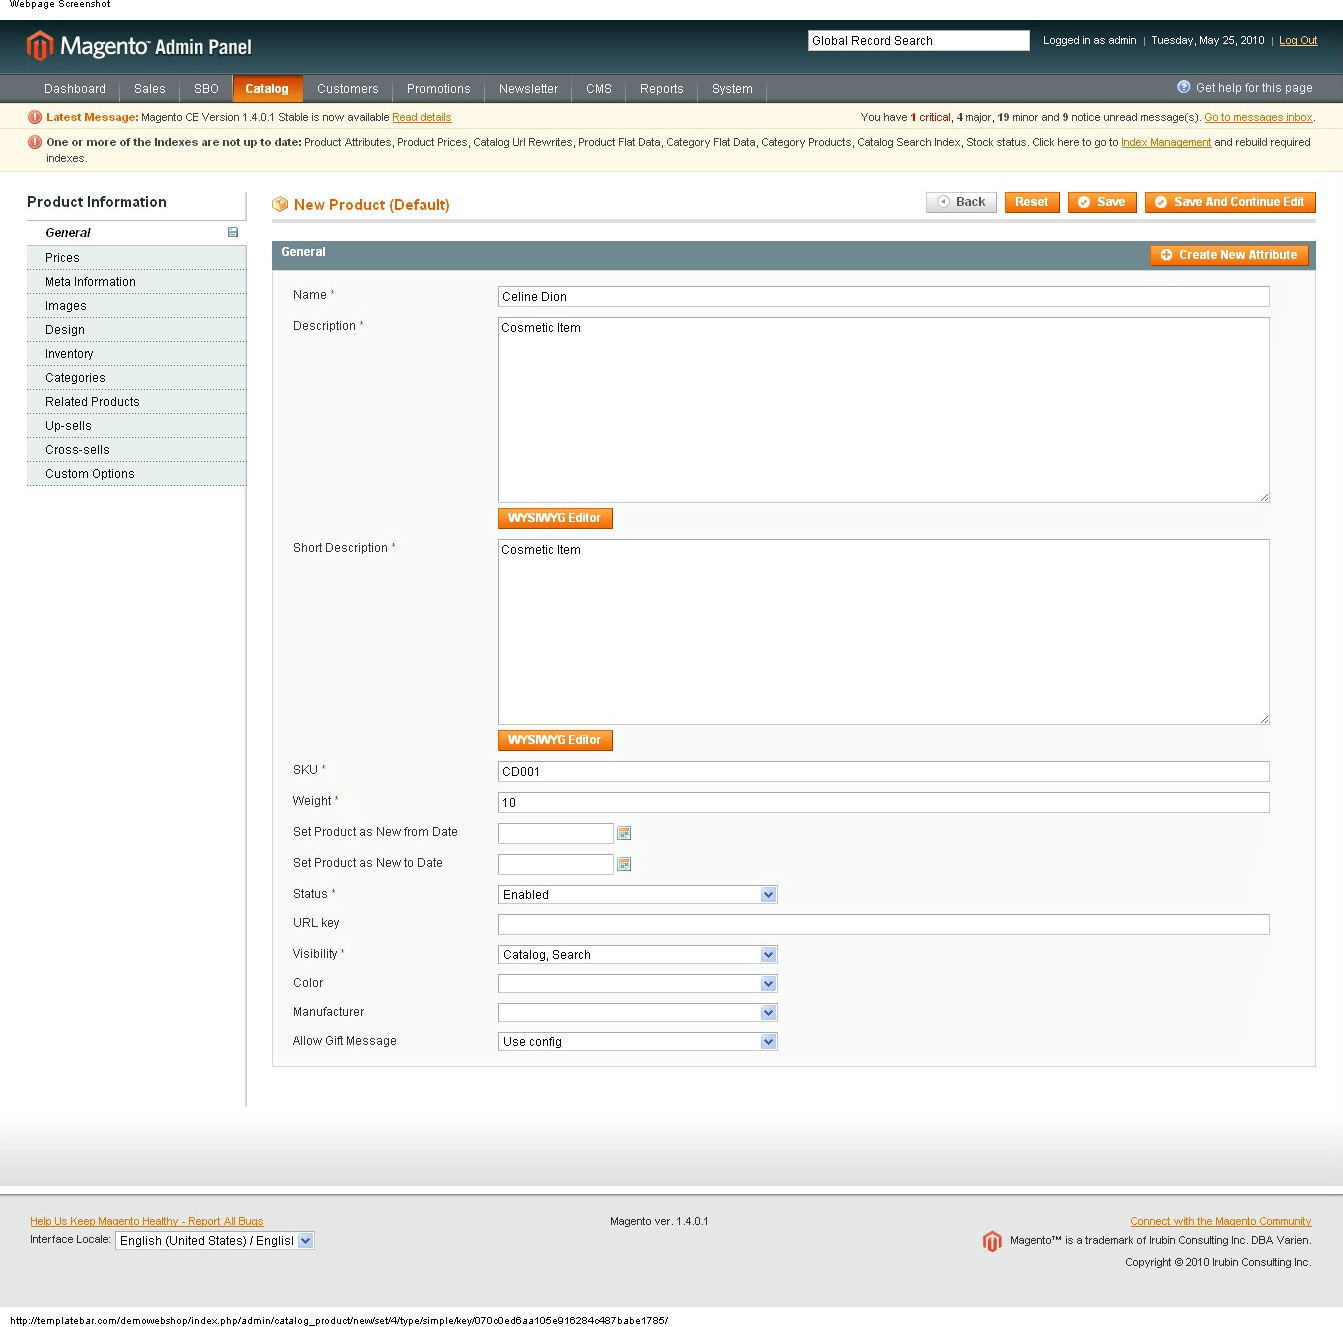Open the Allow Gift Message dropdown
The height and width of the screenshot is (1327, 1343).
(768, 1041)
